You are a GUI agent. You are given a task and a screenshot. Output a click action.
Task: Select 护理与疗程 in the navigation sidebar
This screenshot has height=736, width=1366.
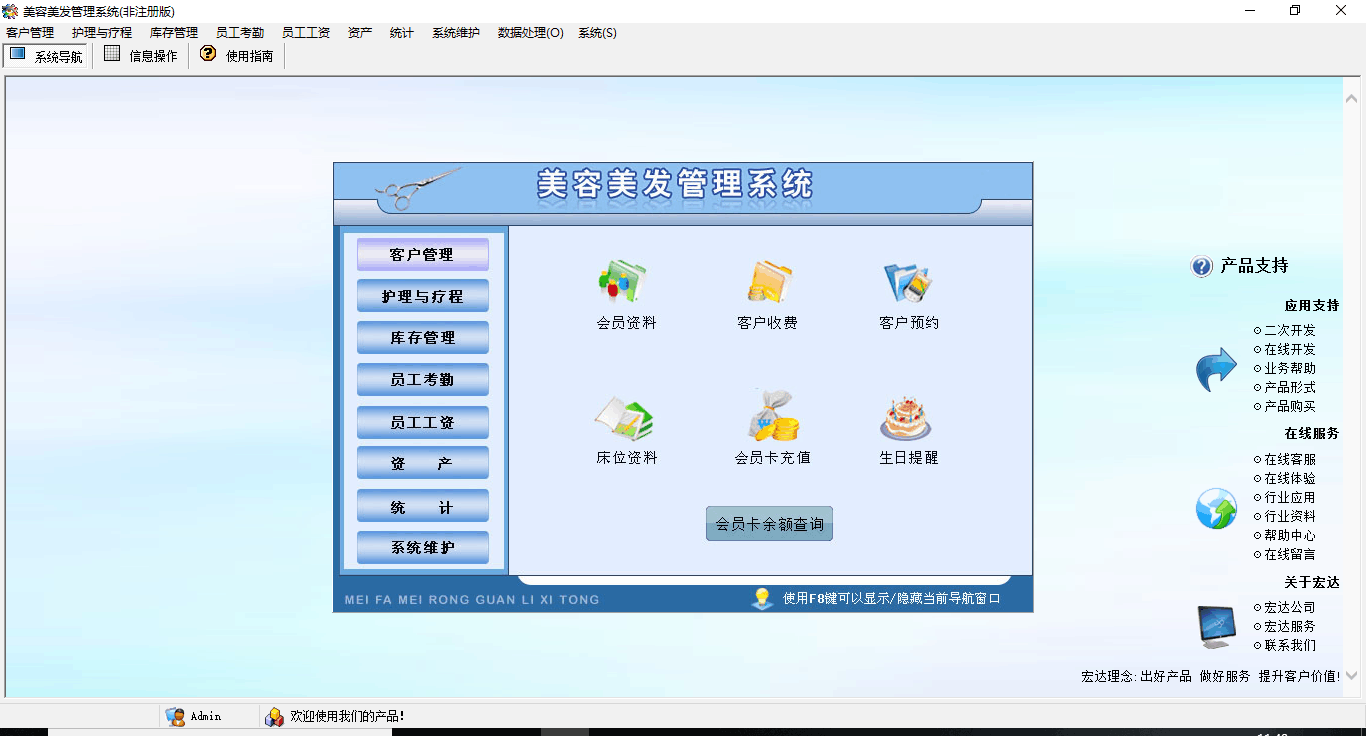[x=423, y=296]
